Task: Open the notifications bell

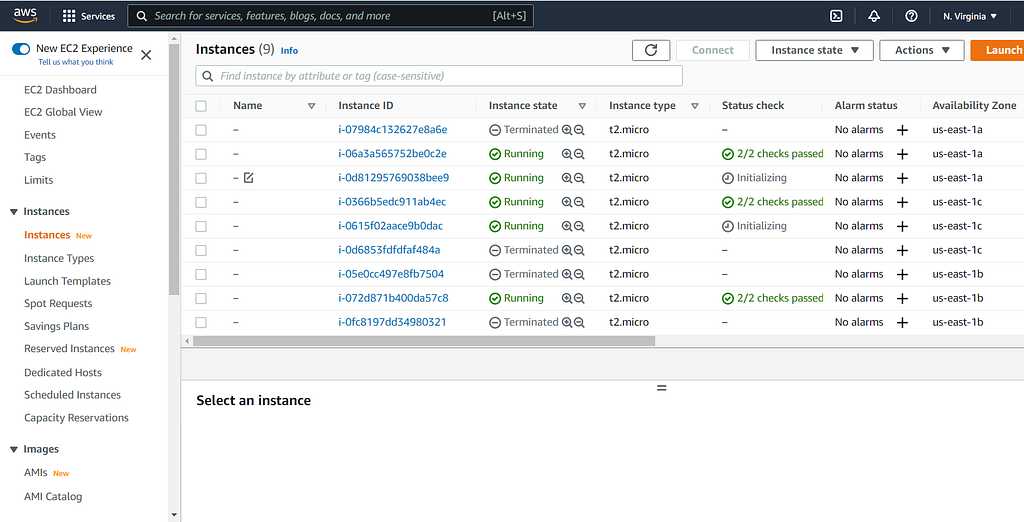Action: tap(874, 16)
